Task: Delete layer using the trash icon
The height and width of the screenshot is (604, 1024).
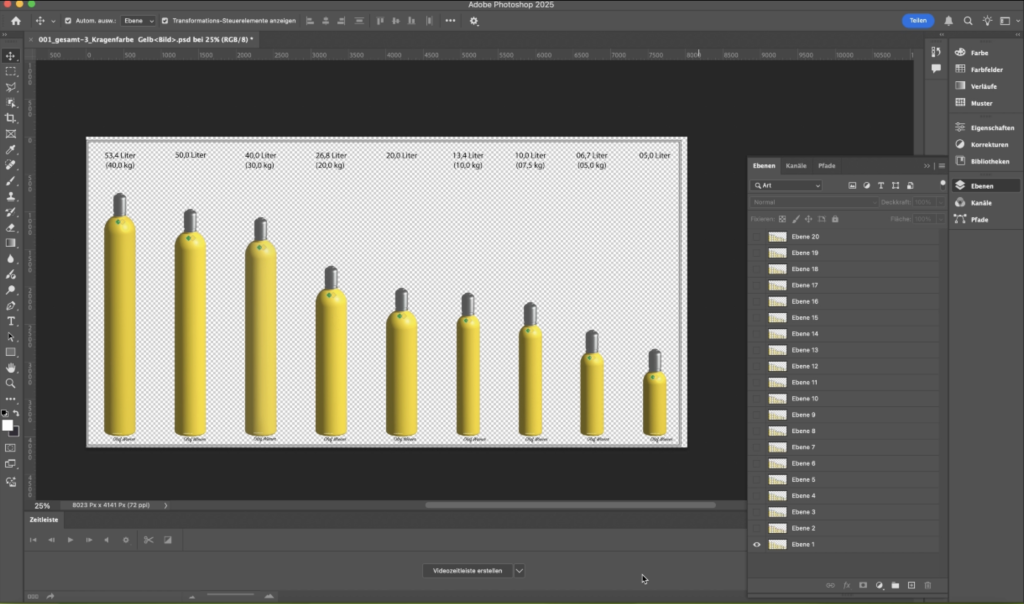Action: (927, 585)
